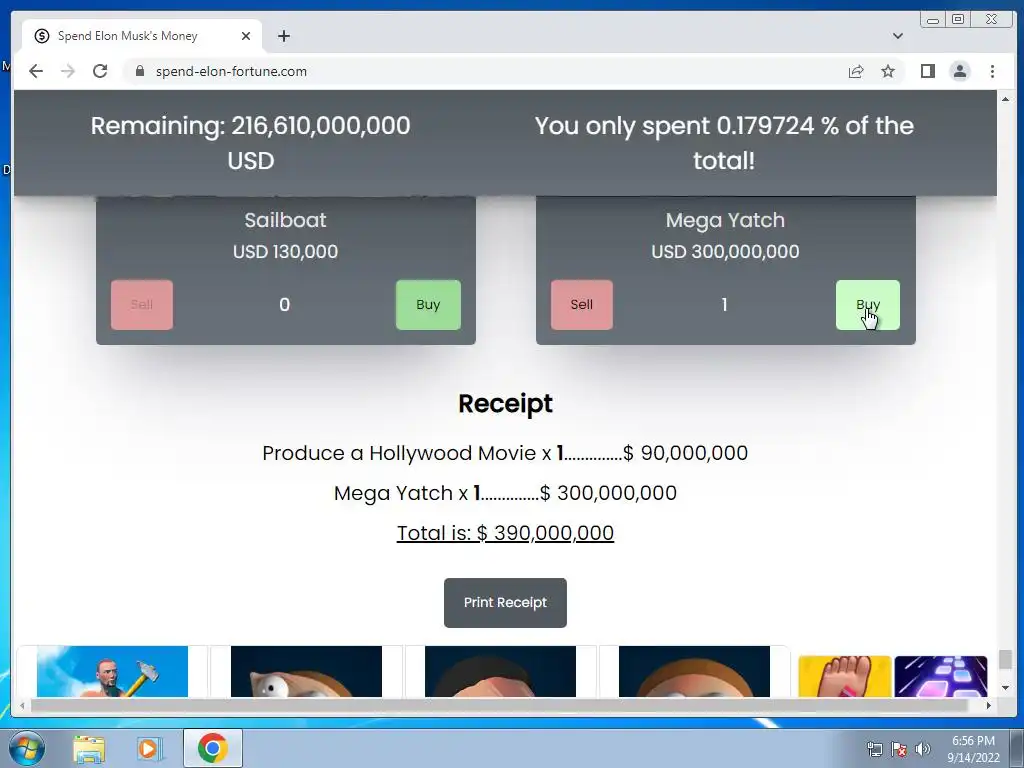Open the clock showing 6:56 PM
This screenshot has width=1024, height=768.
pos(973,749)
